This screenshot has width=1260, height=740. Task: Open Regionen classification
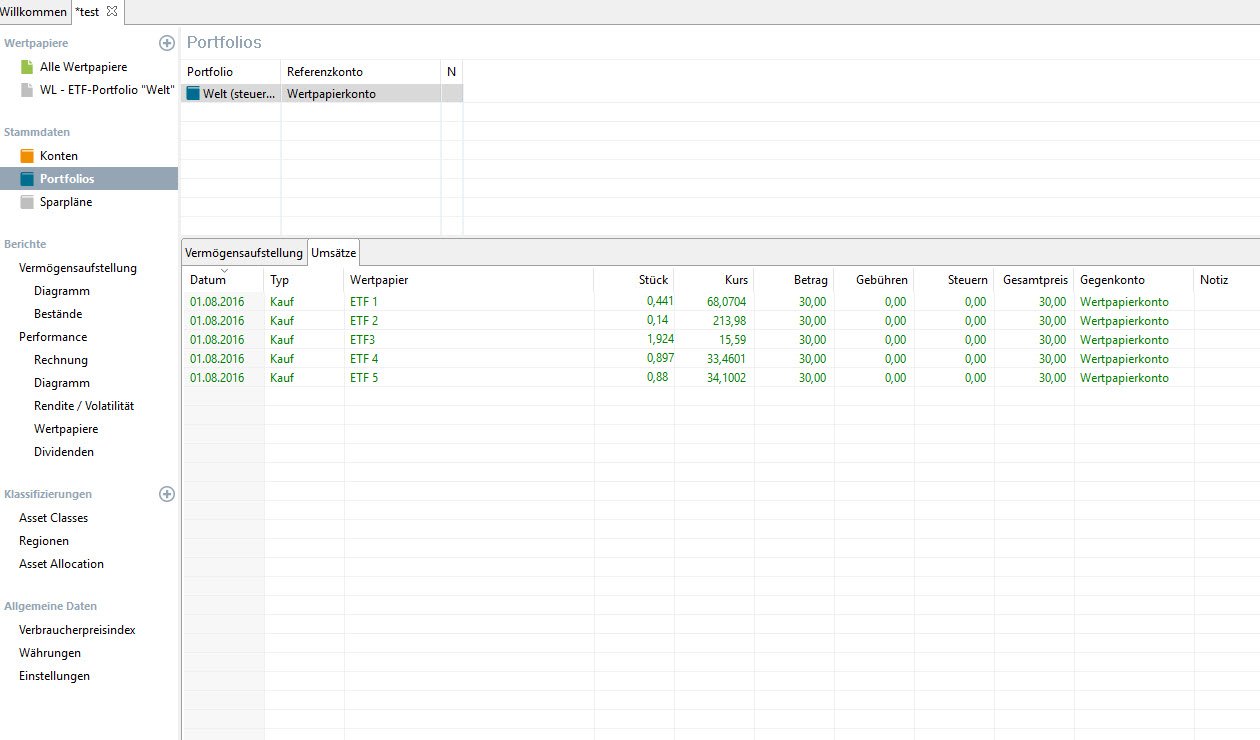point(44,541)
